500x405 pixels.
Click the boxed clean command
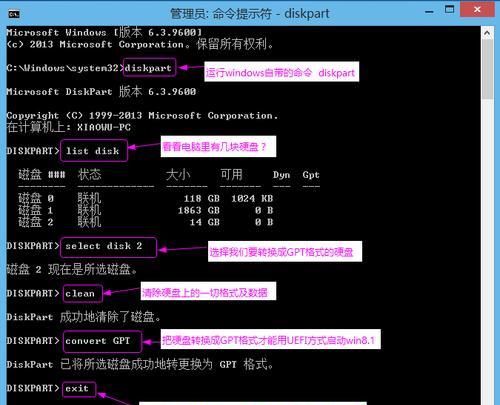click(82, 294)
